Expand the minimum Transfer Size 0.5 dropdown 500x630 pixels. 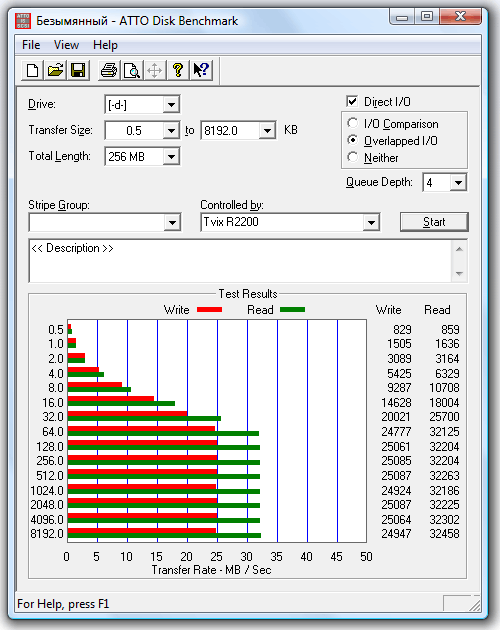pos(171,131)
